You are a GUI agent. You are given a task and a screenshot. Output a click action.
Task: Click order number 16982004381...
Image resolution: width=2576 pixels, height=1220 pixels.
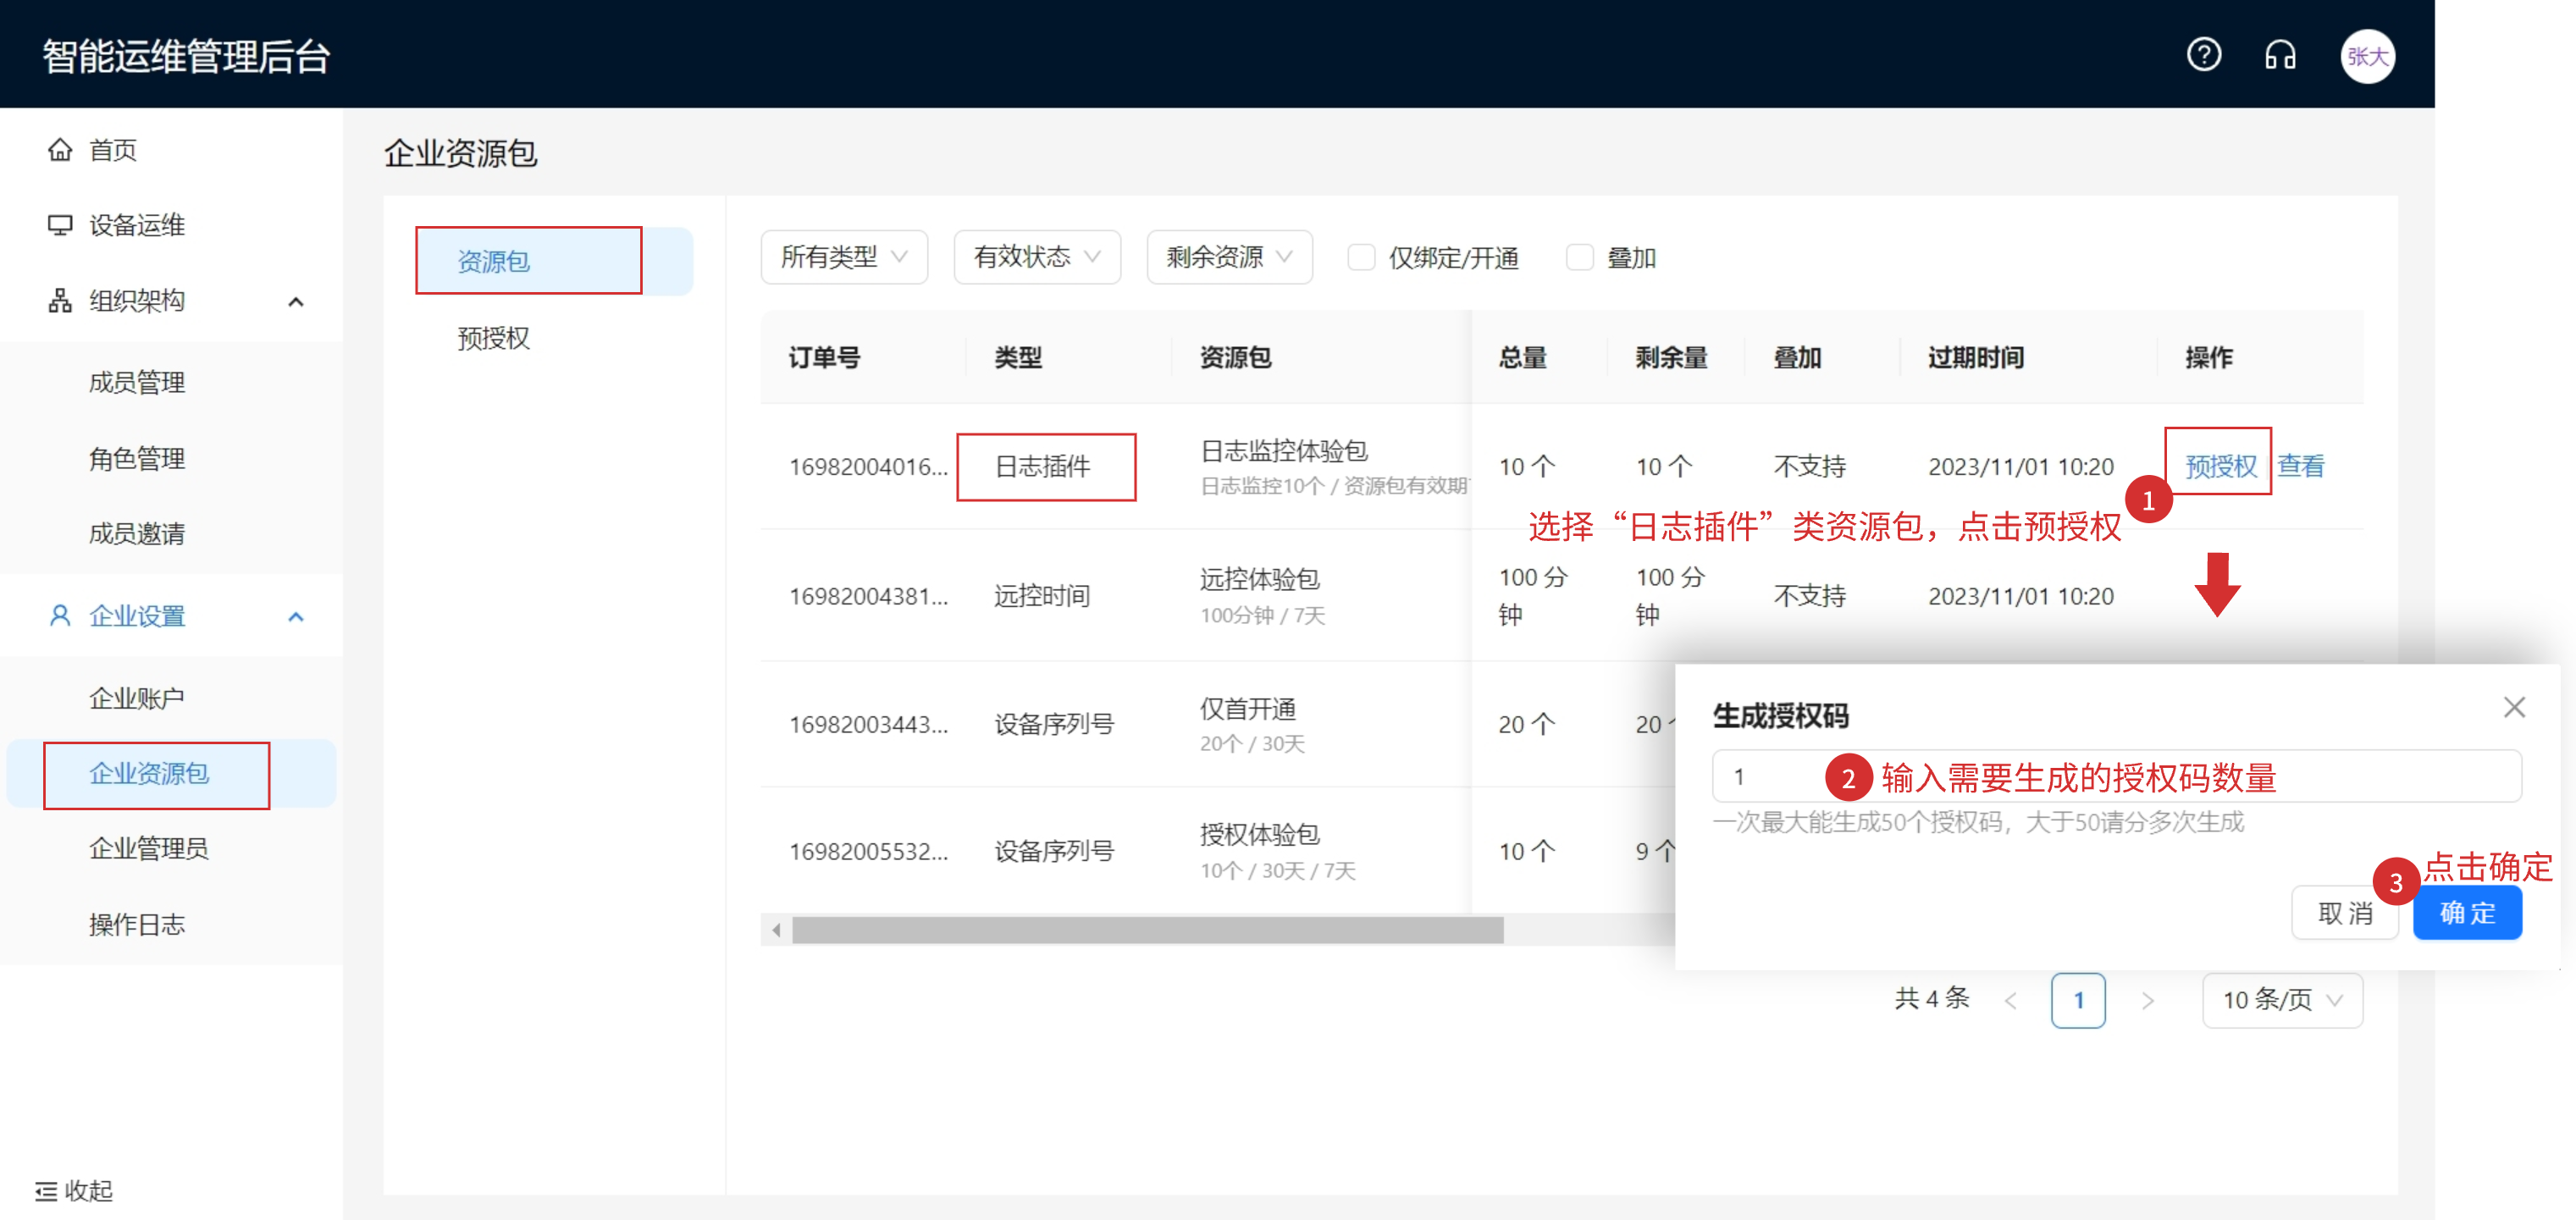868,596
